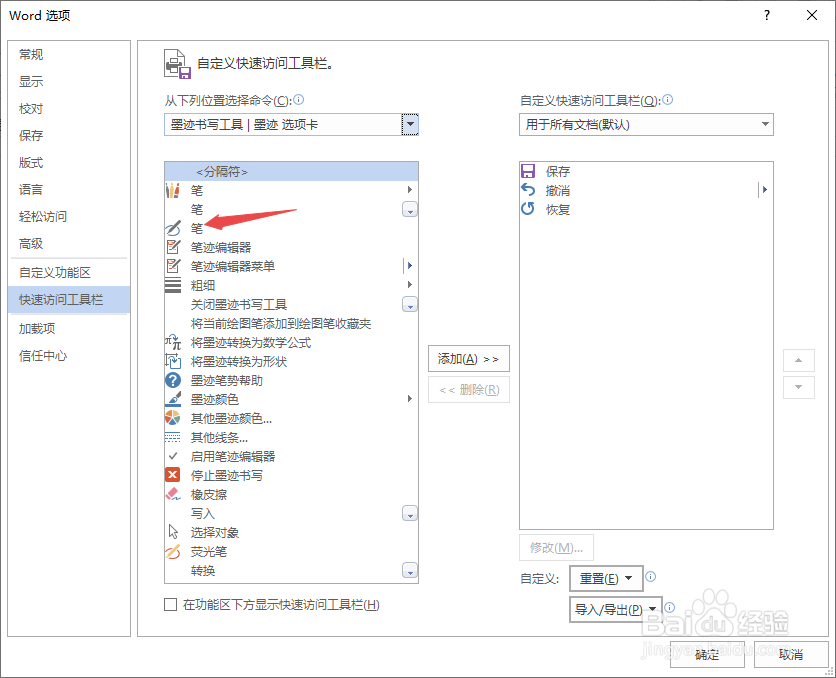Image resolution: width=836 pixels, height=678 pixels.
Task: Open the 语言 options category
Action: 69,189
